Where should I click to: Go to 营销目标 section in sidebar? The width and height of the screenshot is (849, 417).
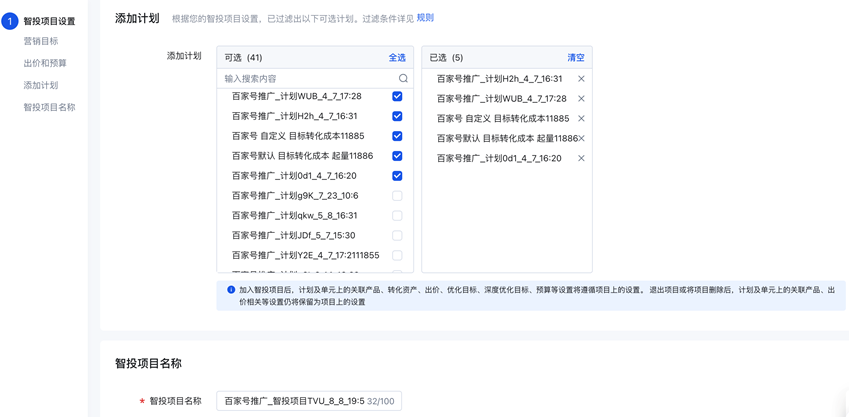click(x=41, y=42)
